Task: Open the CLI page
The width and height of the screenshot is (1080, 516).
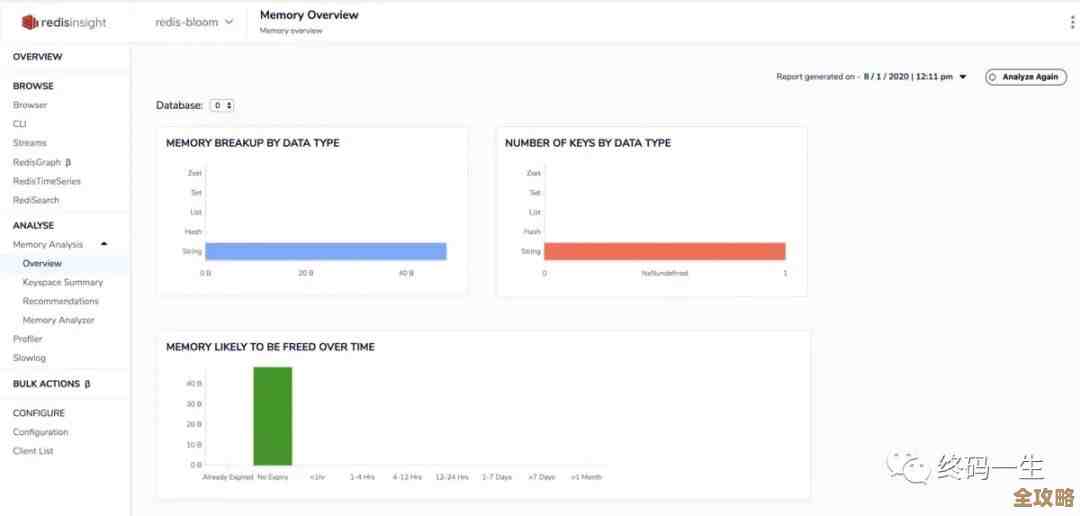Action: pos(20,124)
